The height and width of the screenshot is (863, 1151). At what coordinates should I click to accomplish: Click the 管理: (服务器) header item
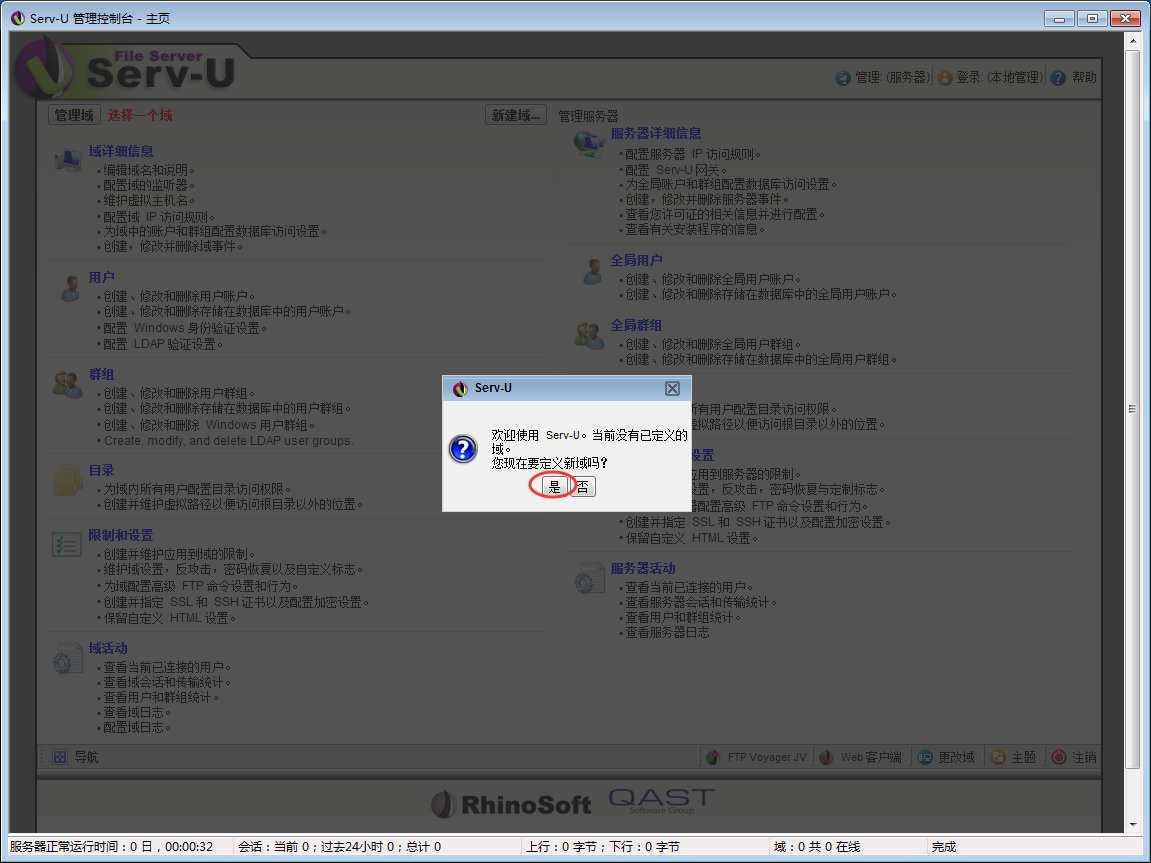coord(883,77)
